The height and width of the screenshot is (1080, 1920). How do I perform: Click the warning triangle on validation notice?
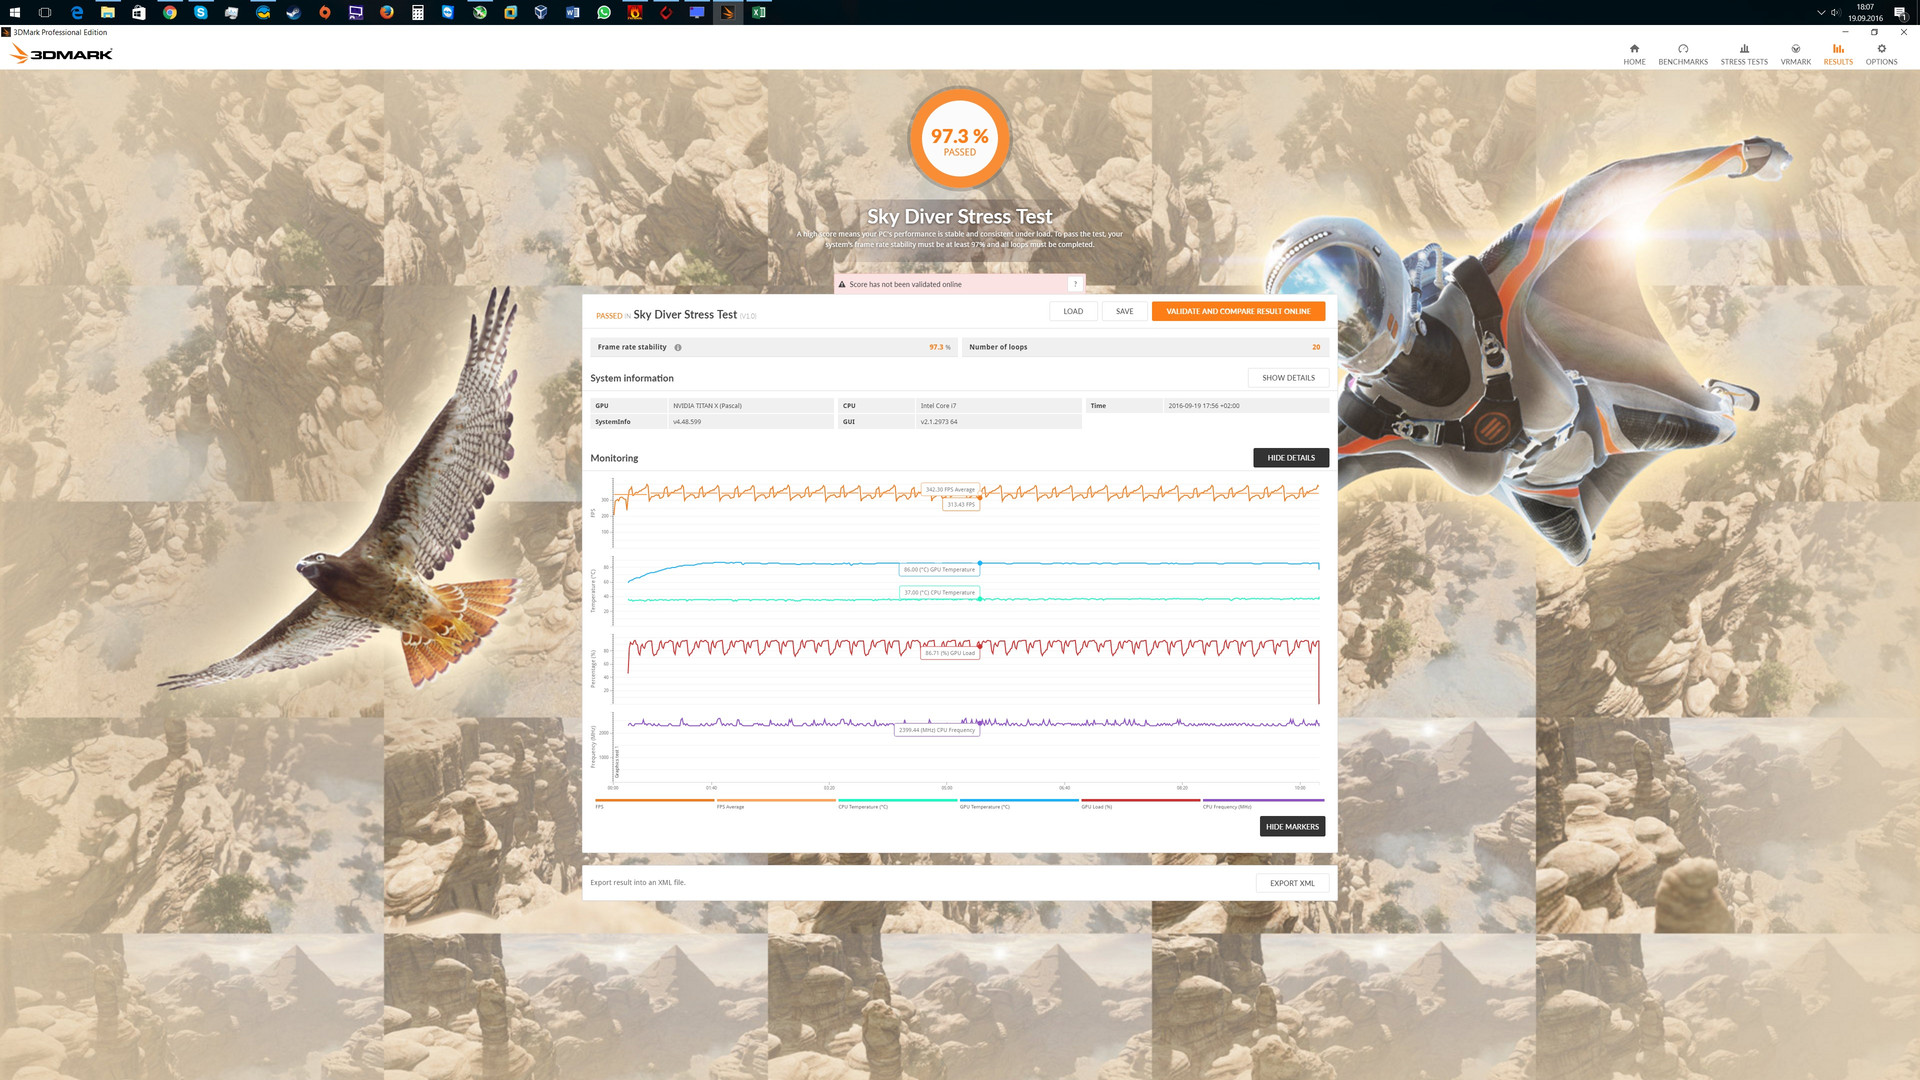[x=842, y=284]
